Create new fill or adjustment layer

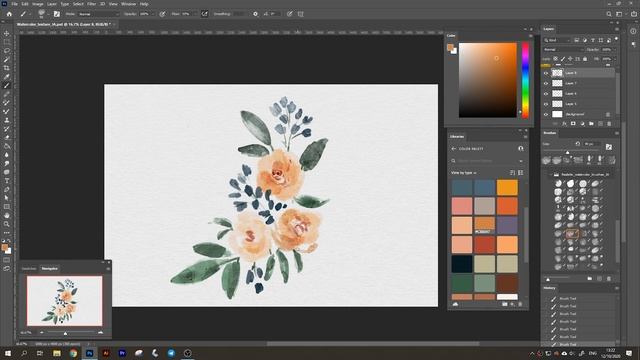point(582,124)
